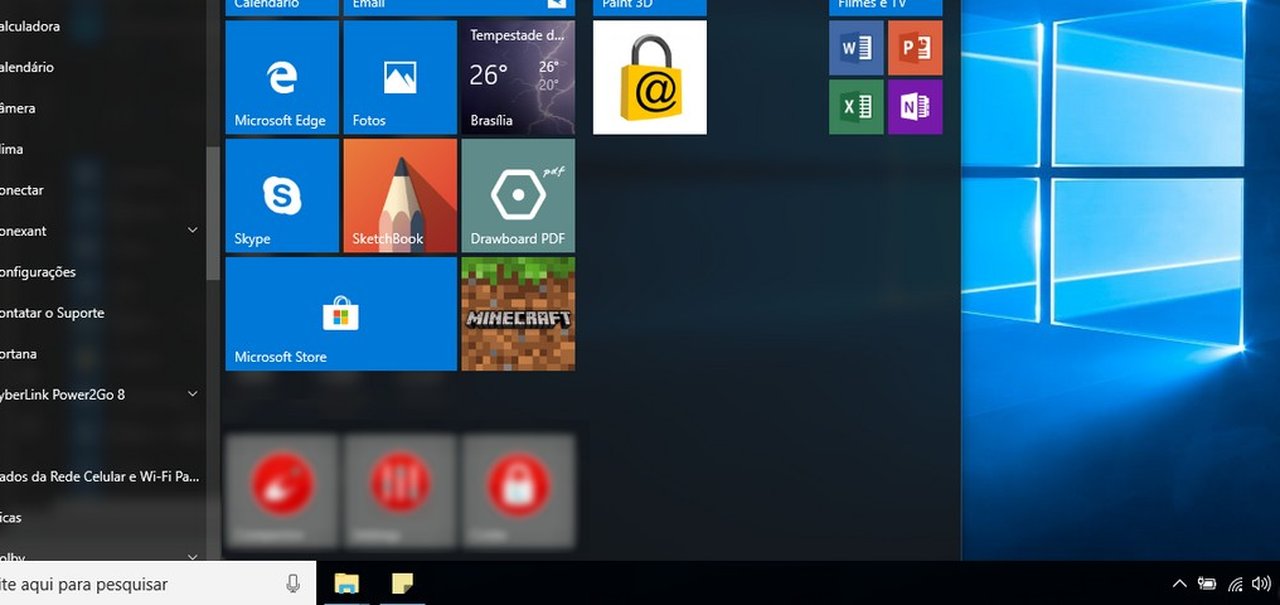Open the yellow padlock Keeper tile
This screenshot has height=605, width=1280.
[x=650, y=77]
